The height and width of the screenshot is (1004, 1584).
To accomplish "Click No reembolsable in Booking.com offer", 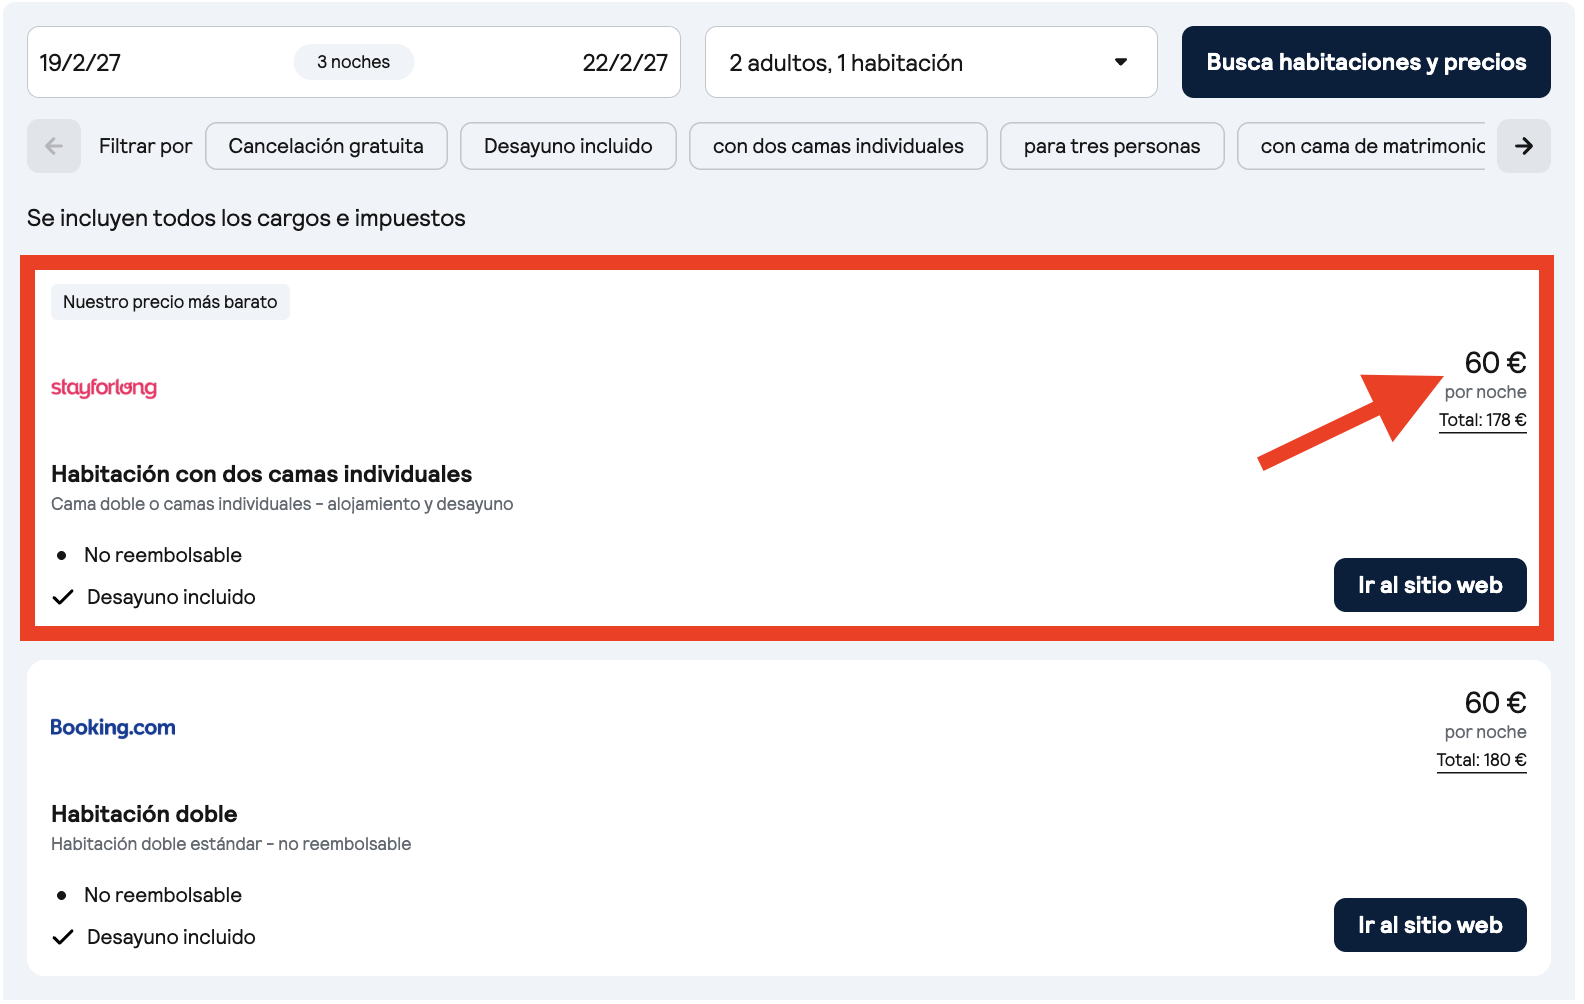I will point(163,895).
